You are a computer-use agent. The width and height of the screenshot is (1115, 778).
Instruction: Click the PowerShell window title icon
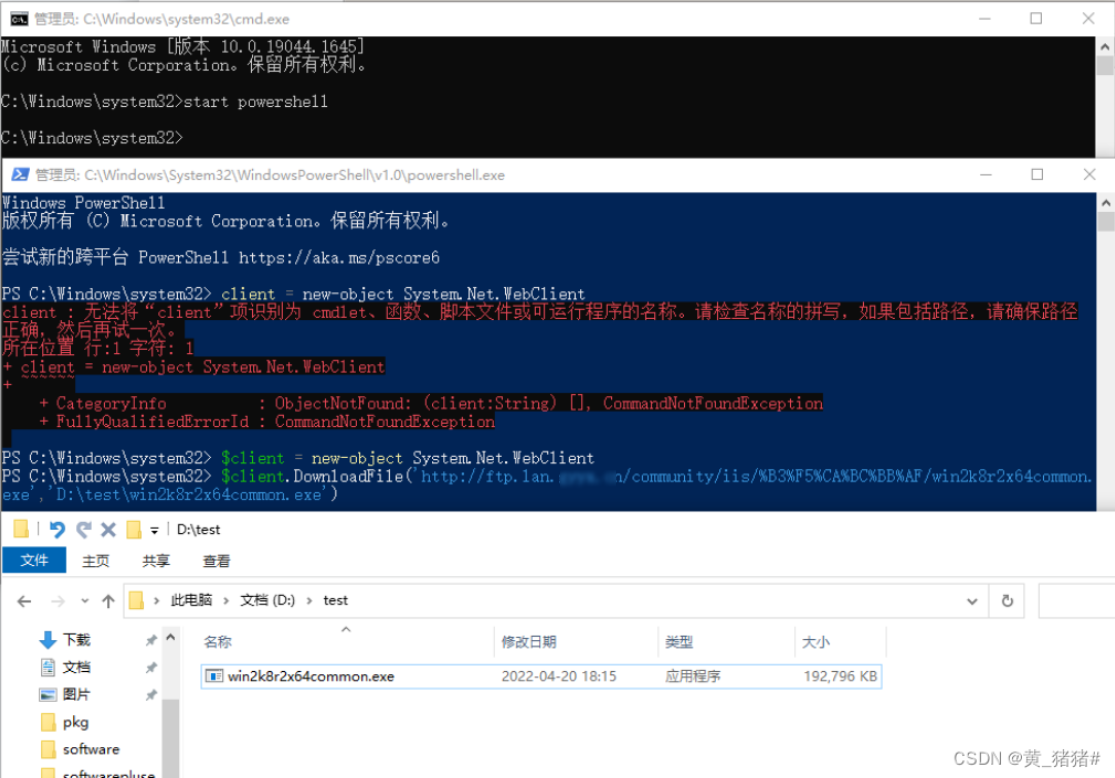[x=20, y=175]
